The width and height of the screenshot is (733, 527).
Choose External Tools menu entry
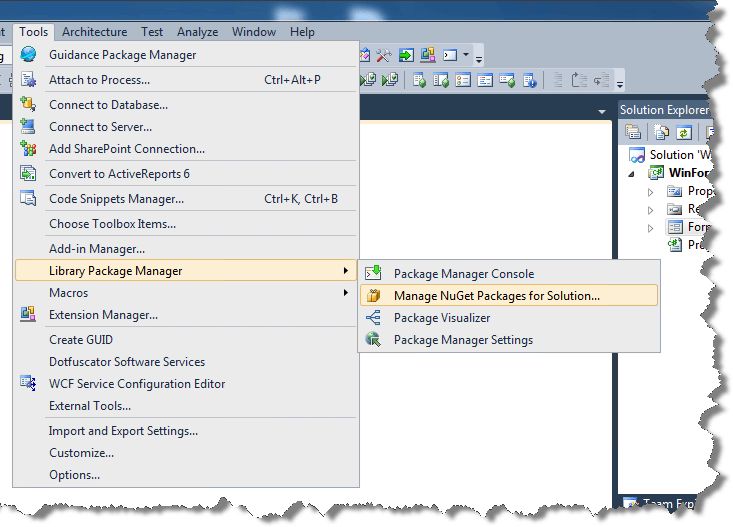pyautogui.click(x=186, y=406)
